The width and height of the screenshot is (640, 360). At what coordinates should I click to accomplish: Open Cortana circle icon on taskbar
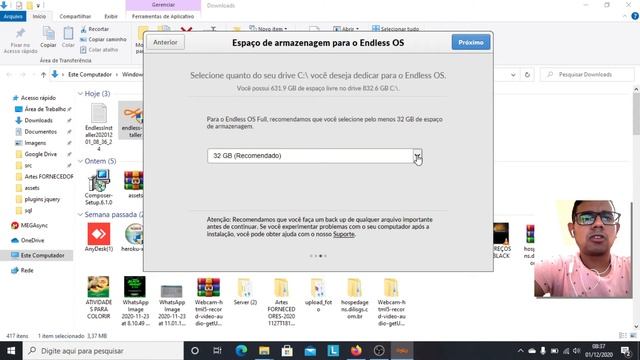tap(195, 351)
